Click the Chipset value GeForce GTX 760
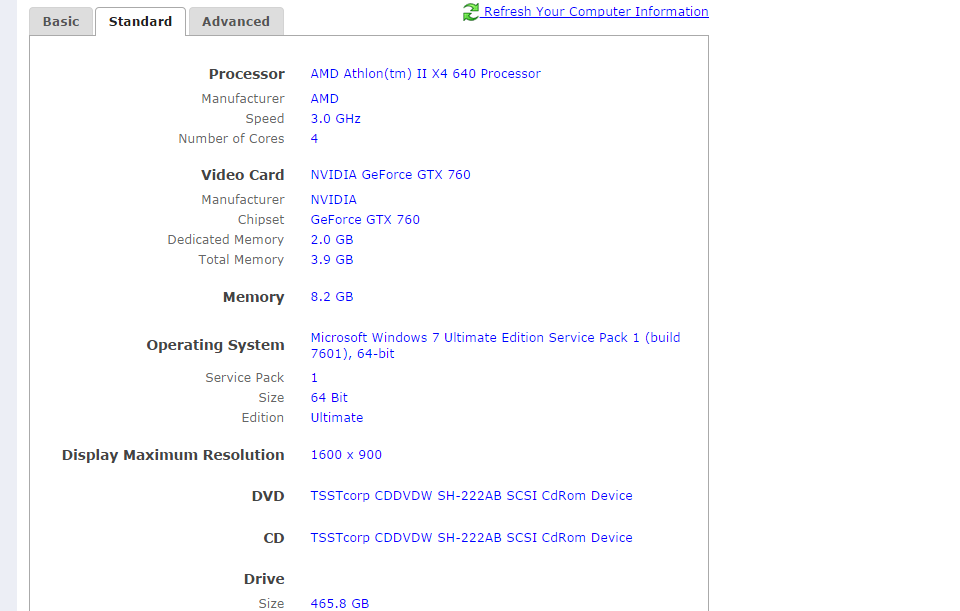The height and width of the screenshot is (611, 960). (x=365, y=220)
